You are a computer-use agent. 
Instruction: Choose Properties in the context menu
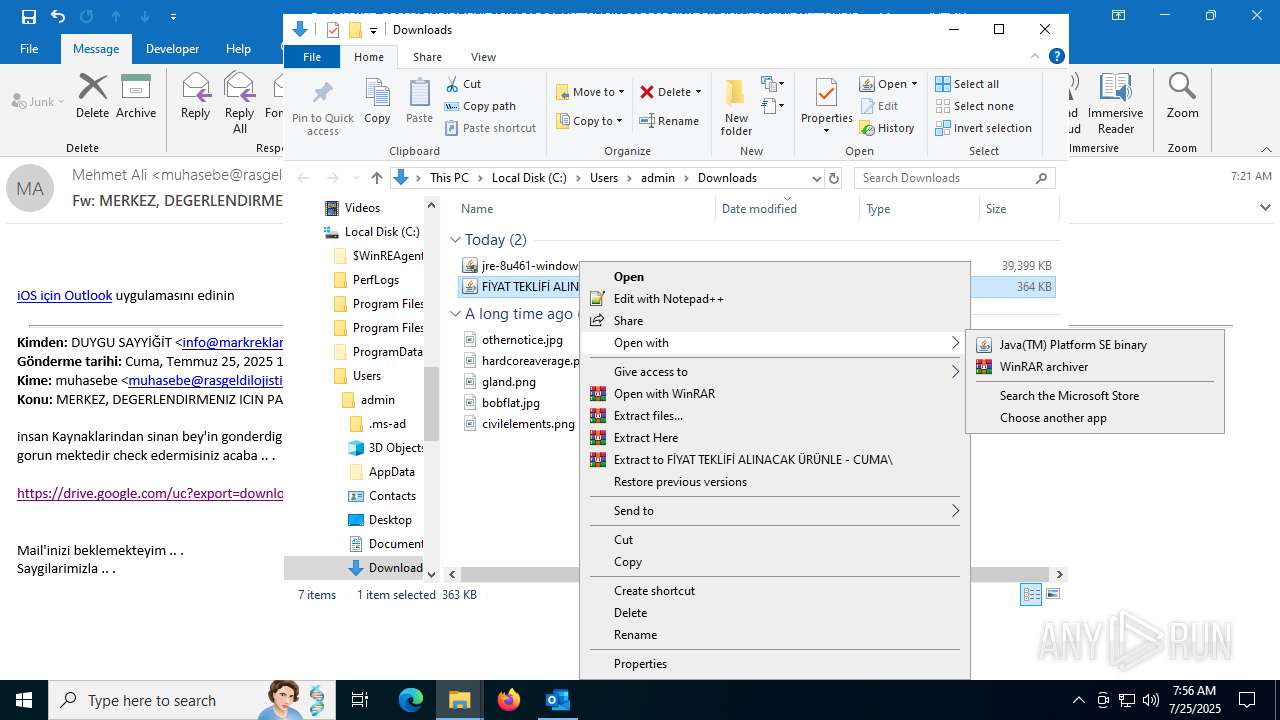point(774,664)
